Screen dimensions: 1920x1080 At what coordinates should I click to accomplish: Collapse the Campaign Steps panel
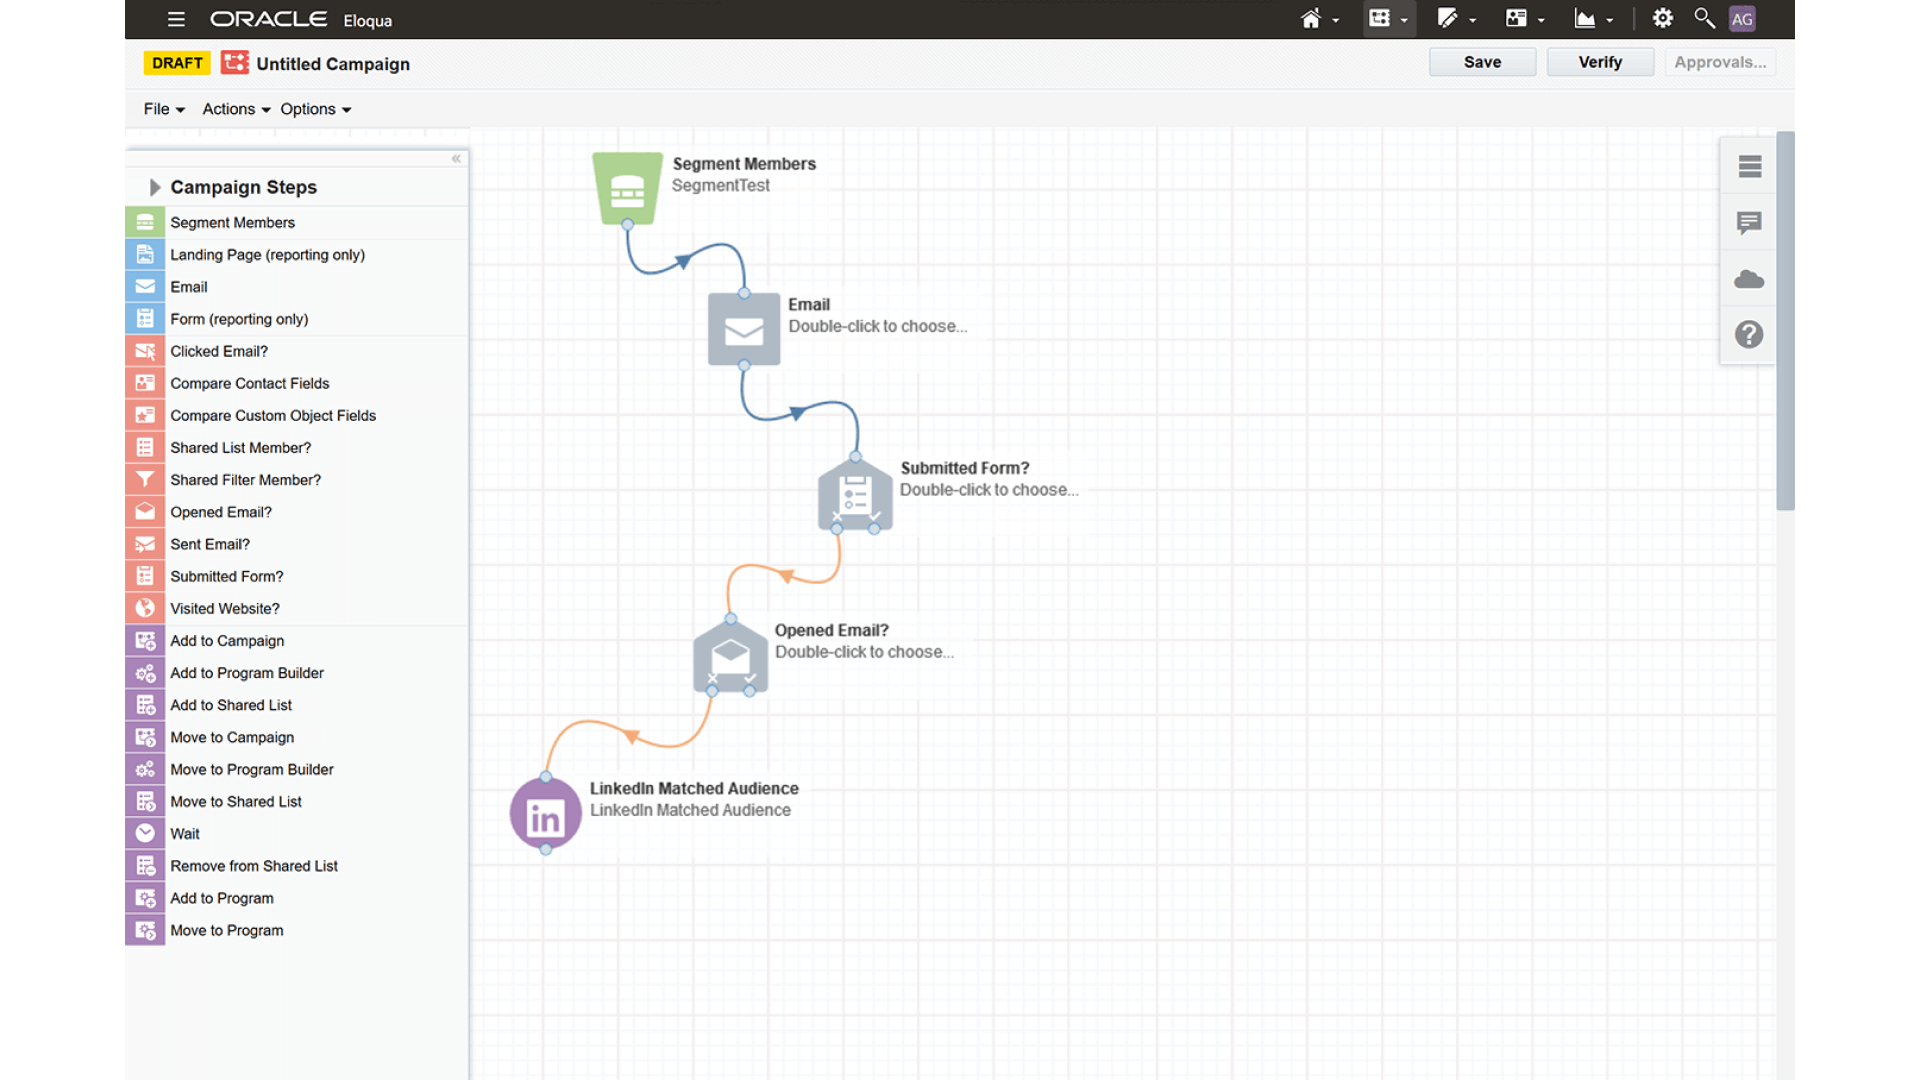[x=456, y=158]
